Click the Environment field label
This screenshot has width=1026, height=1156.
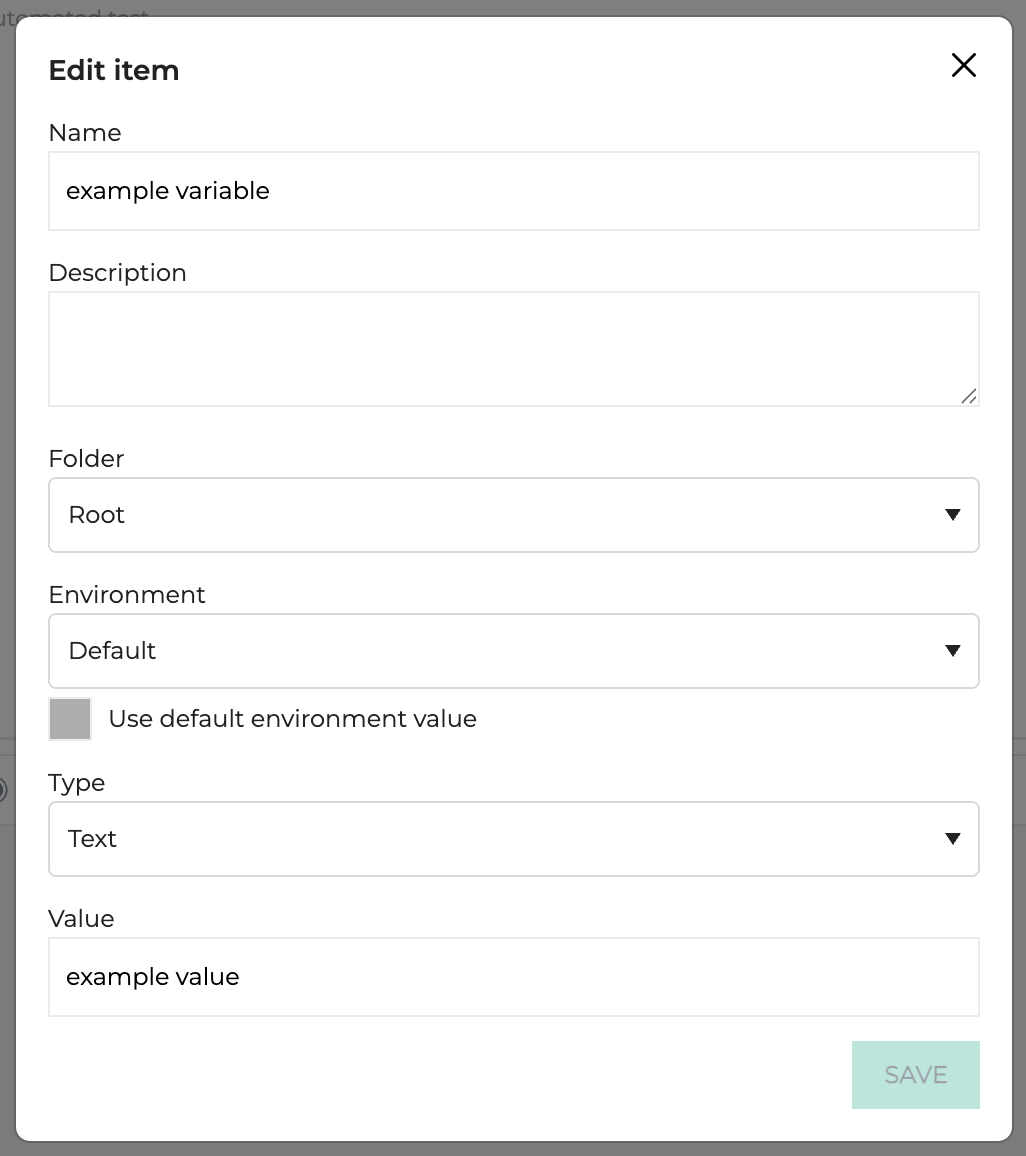pyautogui.click(x=127, y=594)
